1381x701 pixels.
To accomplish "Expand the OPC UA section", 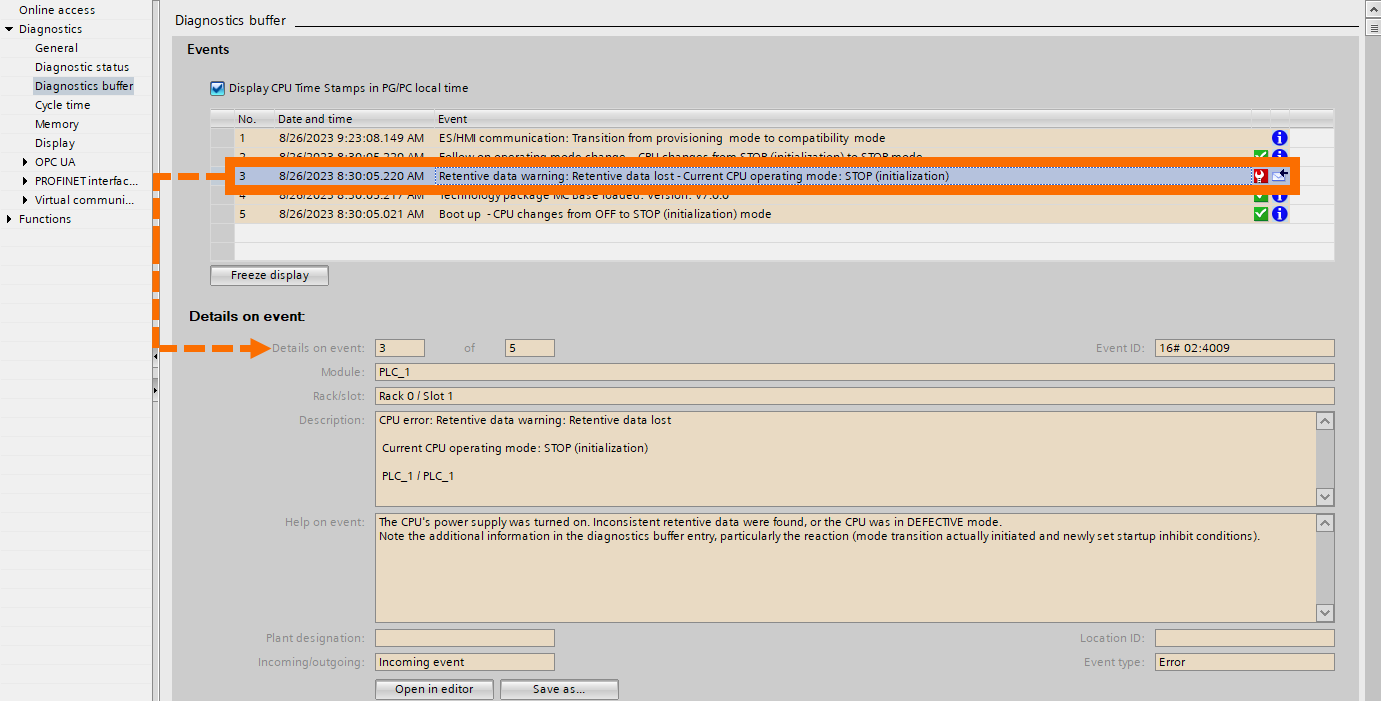I will [24, 161].
